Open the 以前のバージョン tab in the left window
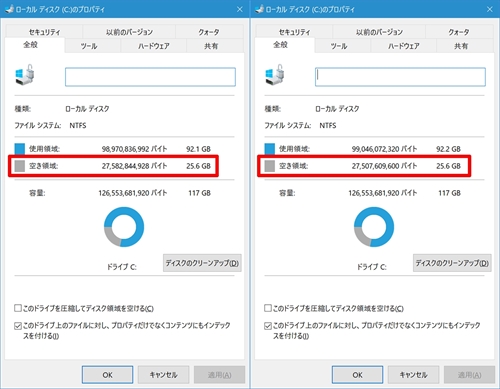500x389 pixels. tap(129, 32)
